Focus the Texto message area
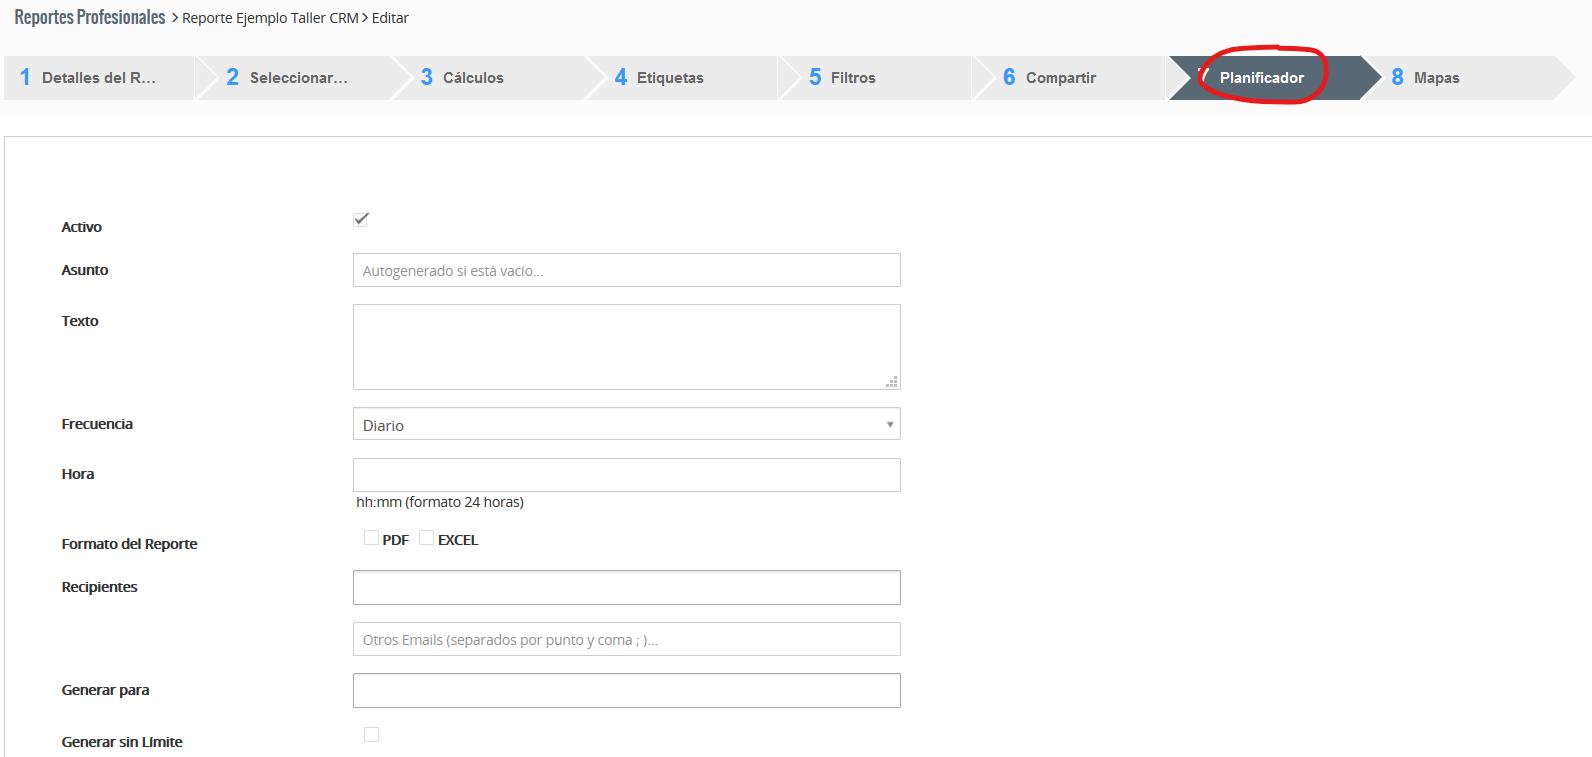The height and width of the screenshot is (757, 1592). (x=626, y=347)
